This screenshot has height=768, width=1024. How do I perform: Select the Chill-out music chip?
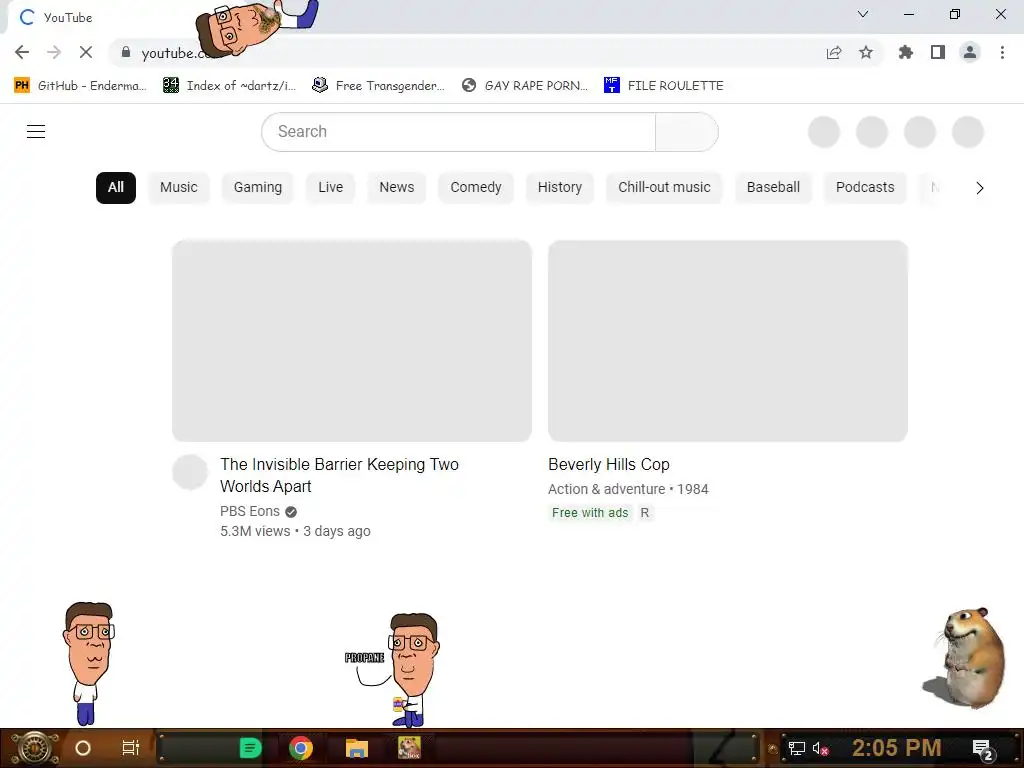point(664,187)
